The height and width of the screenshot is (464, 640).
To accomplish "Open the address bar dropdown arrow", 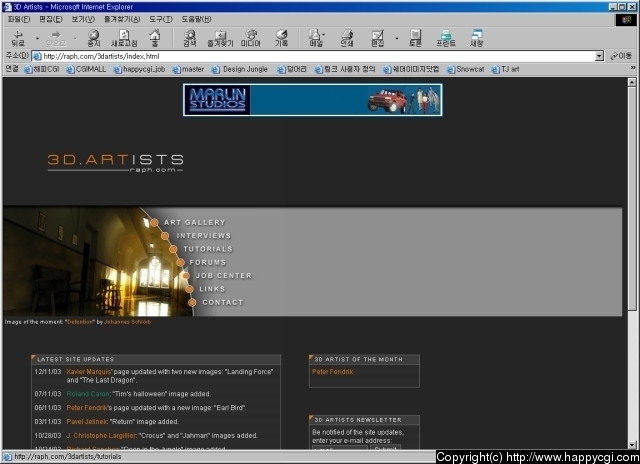I will (x=599, y=56).
